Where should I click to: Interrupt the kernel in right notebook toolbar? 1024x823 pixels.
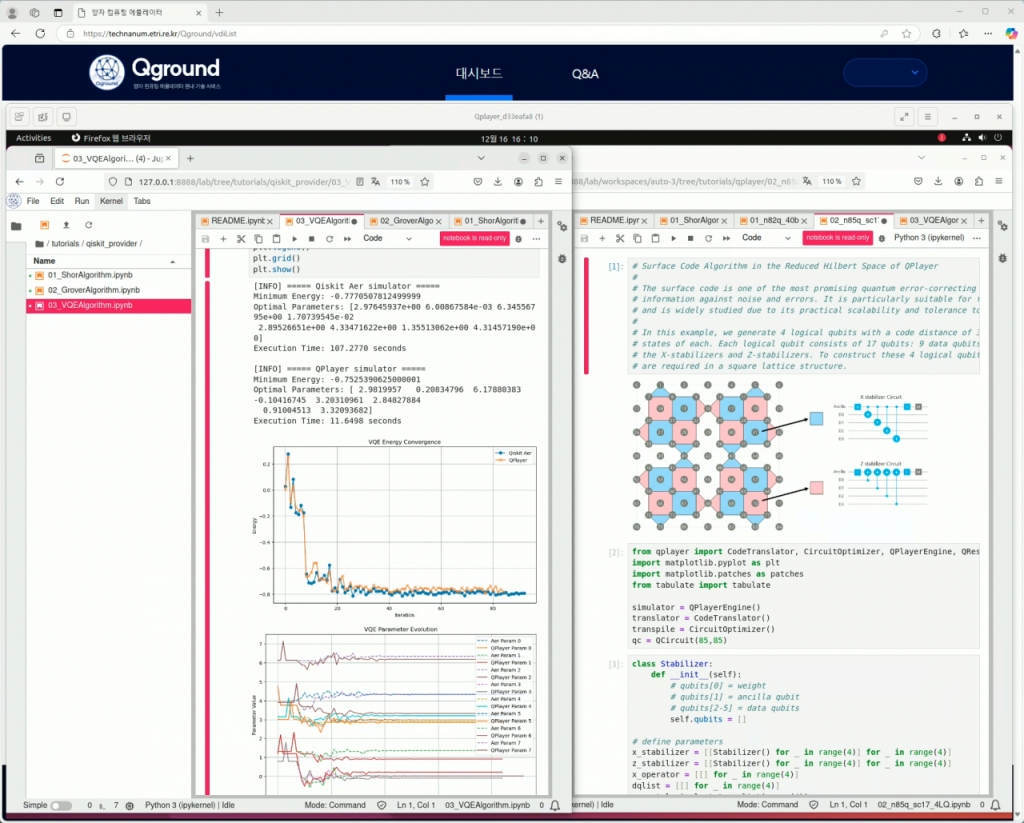[x=690, y=238]
